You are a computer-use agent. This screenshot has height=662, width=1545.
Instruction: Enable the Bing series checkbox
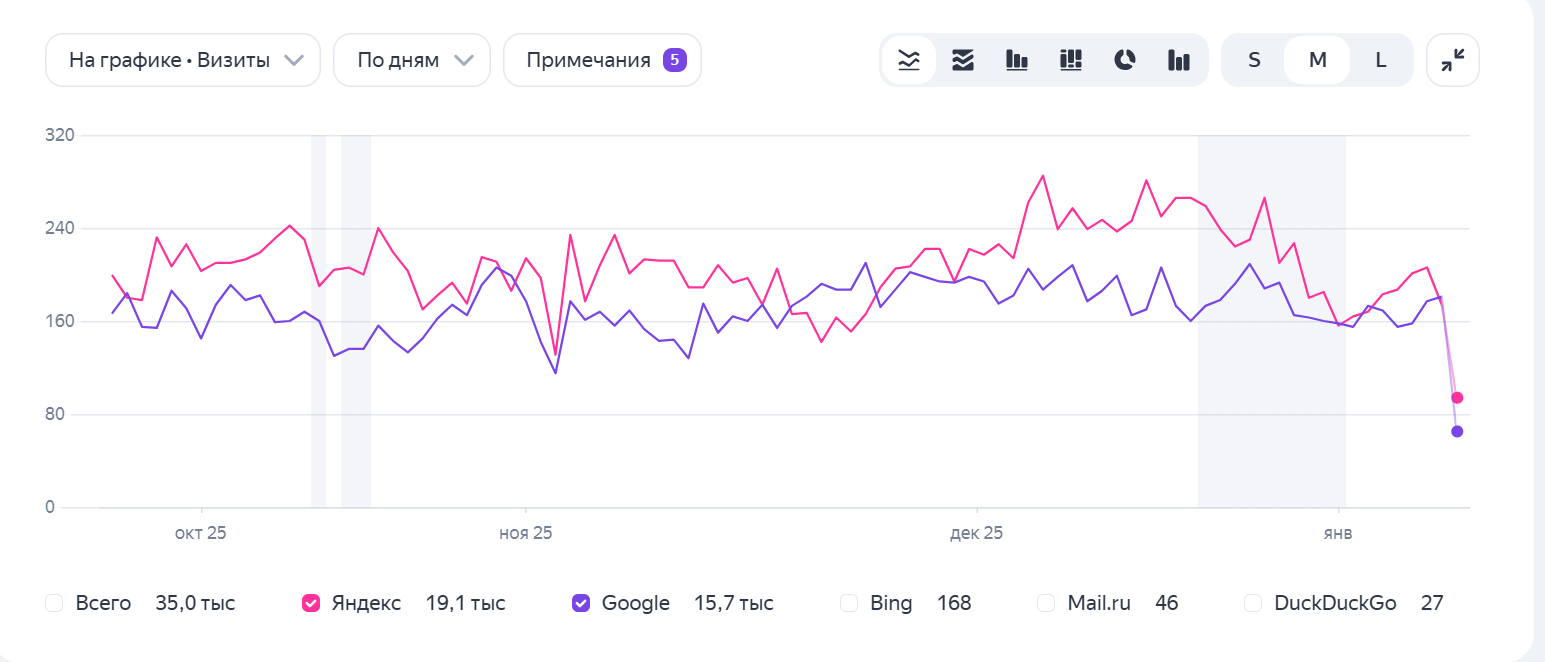point(849,603)
